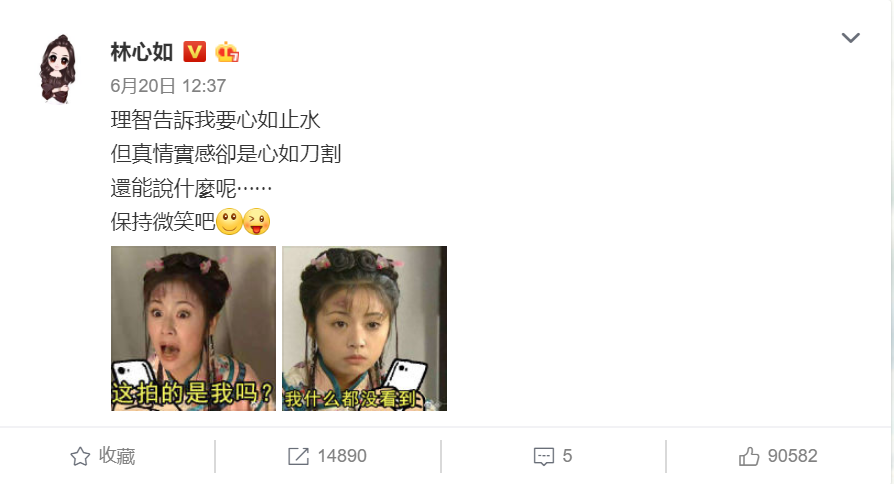The height and width of the screenshot is (484, 894).
Task: Open the post options chevron menu
Action: tap(850, 38)
